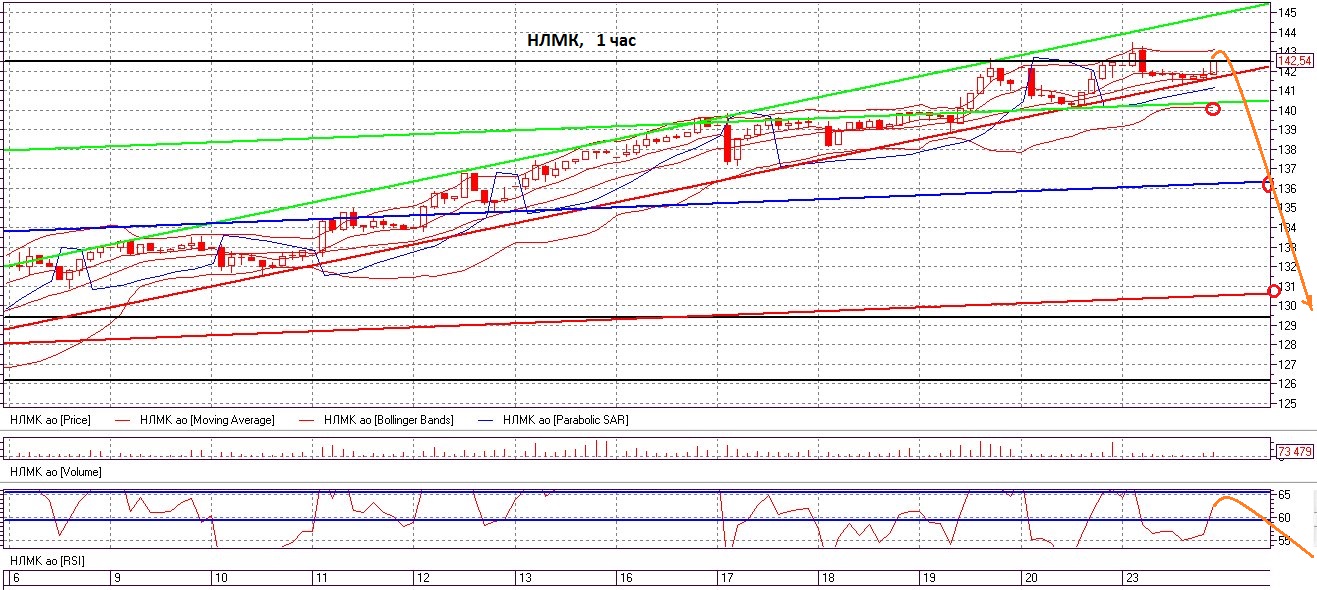Click price axis label 138

1287,149
